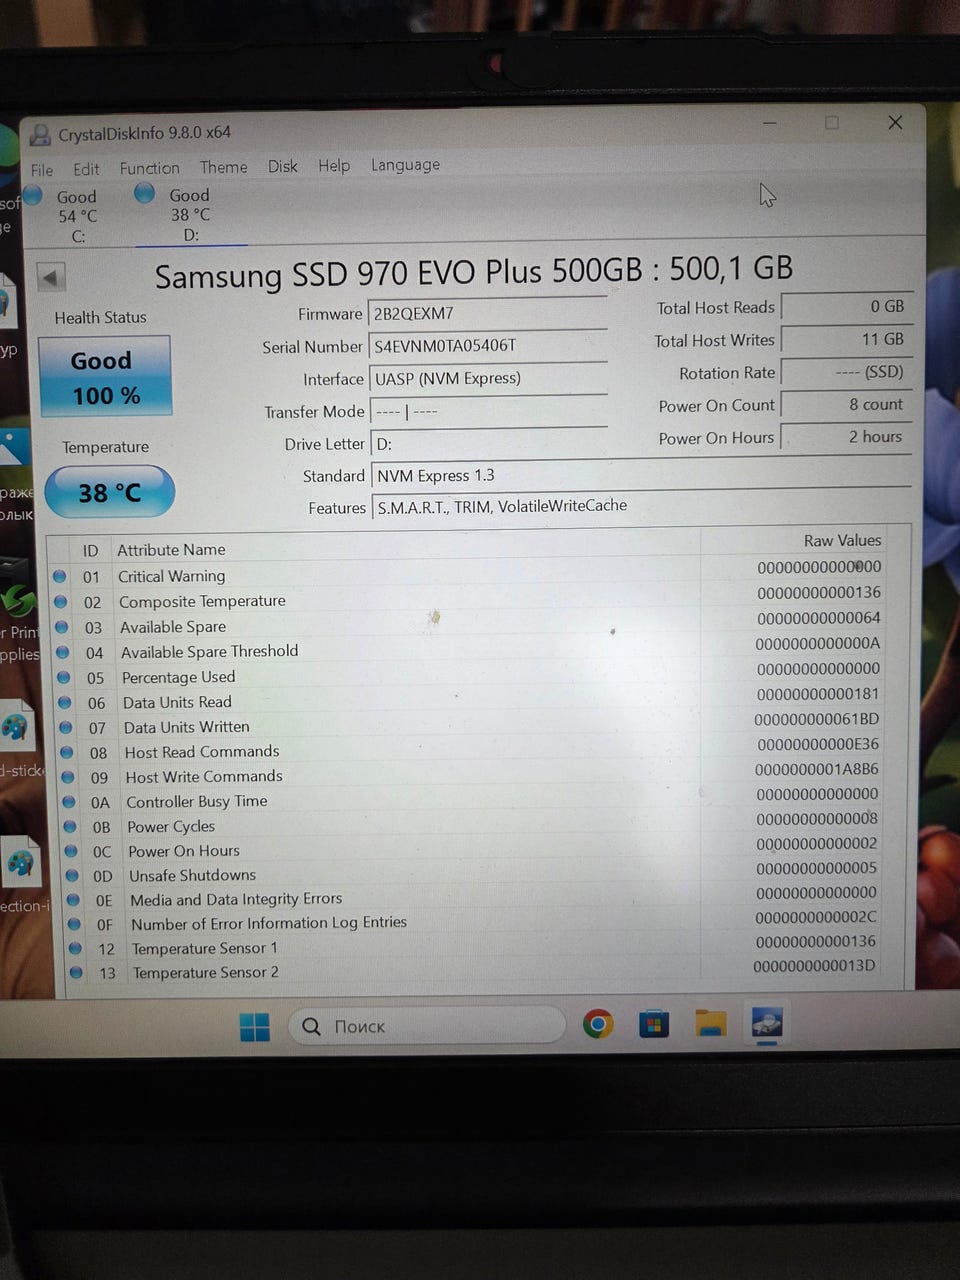Click raw value 000000000061BD
This screenshot has width=960, height=1280.
tap(816, 719)
